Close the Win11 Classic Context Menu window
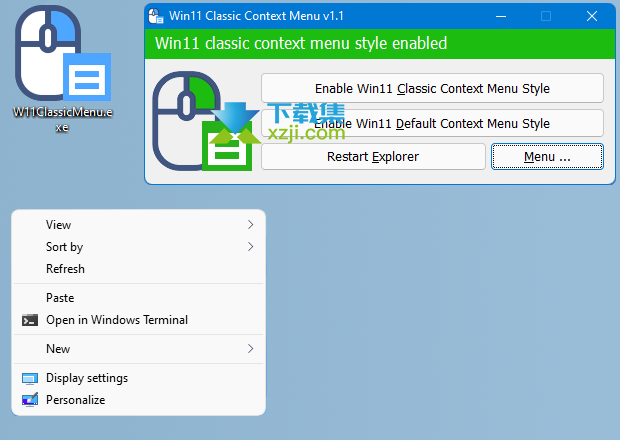The height and width of the screenshot is (440, 620). [x=592, y=16]
